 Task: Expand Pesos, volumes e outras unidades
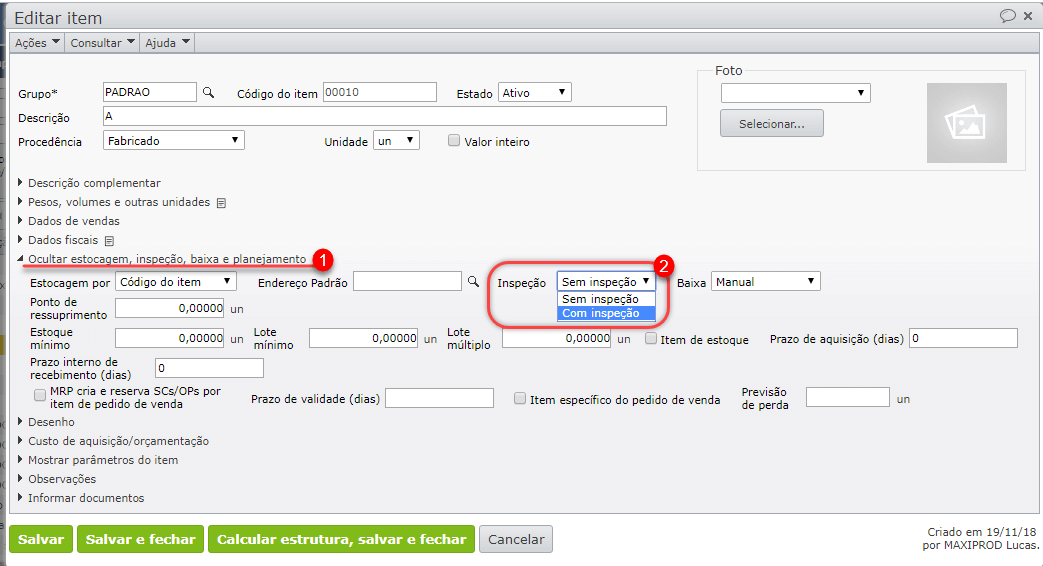(x=118, y=202)
